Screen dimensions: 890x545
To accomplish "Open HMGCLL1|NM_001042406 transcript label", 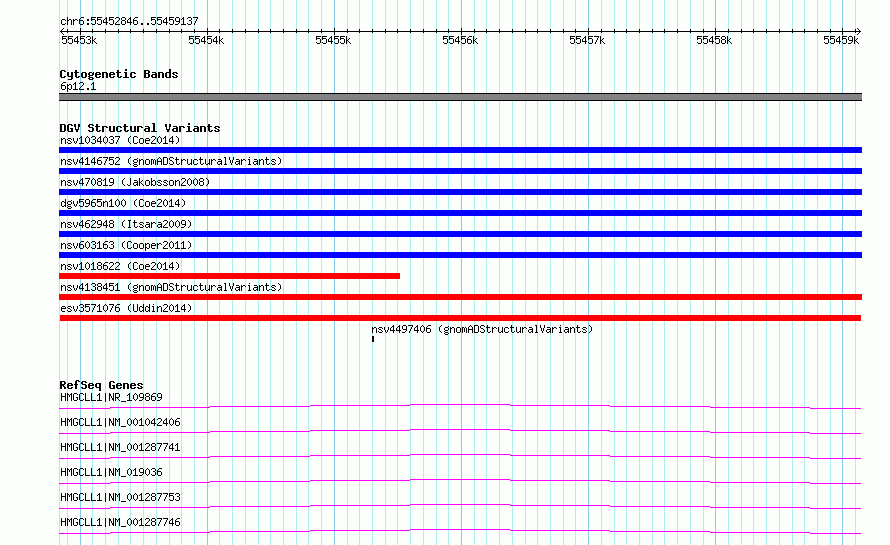I will pyautogui.click(x=120, y=422).
